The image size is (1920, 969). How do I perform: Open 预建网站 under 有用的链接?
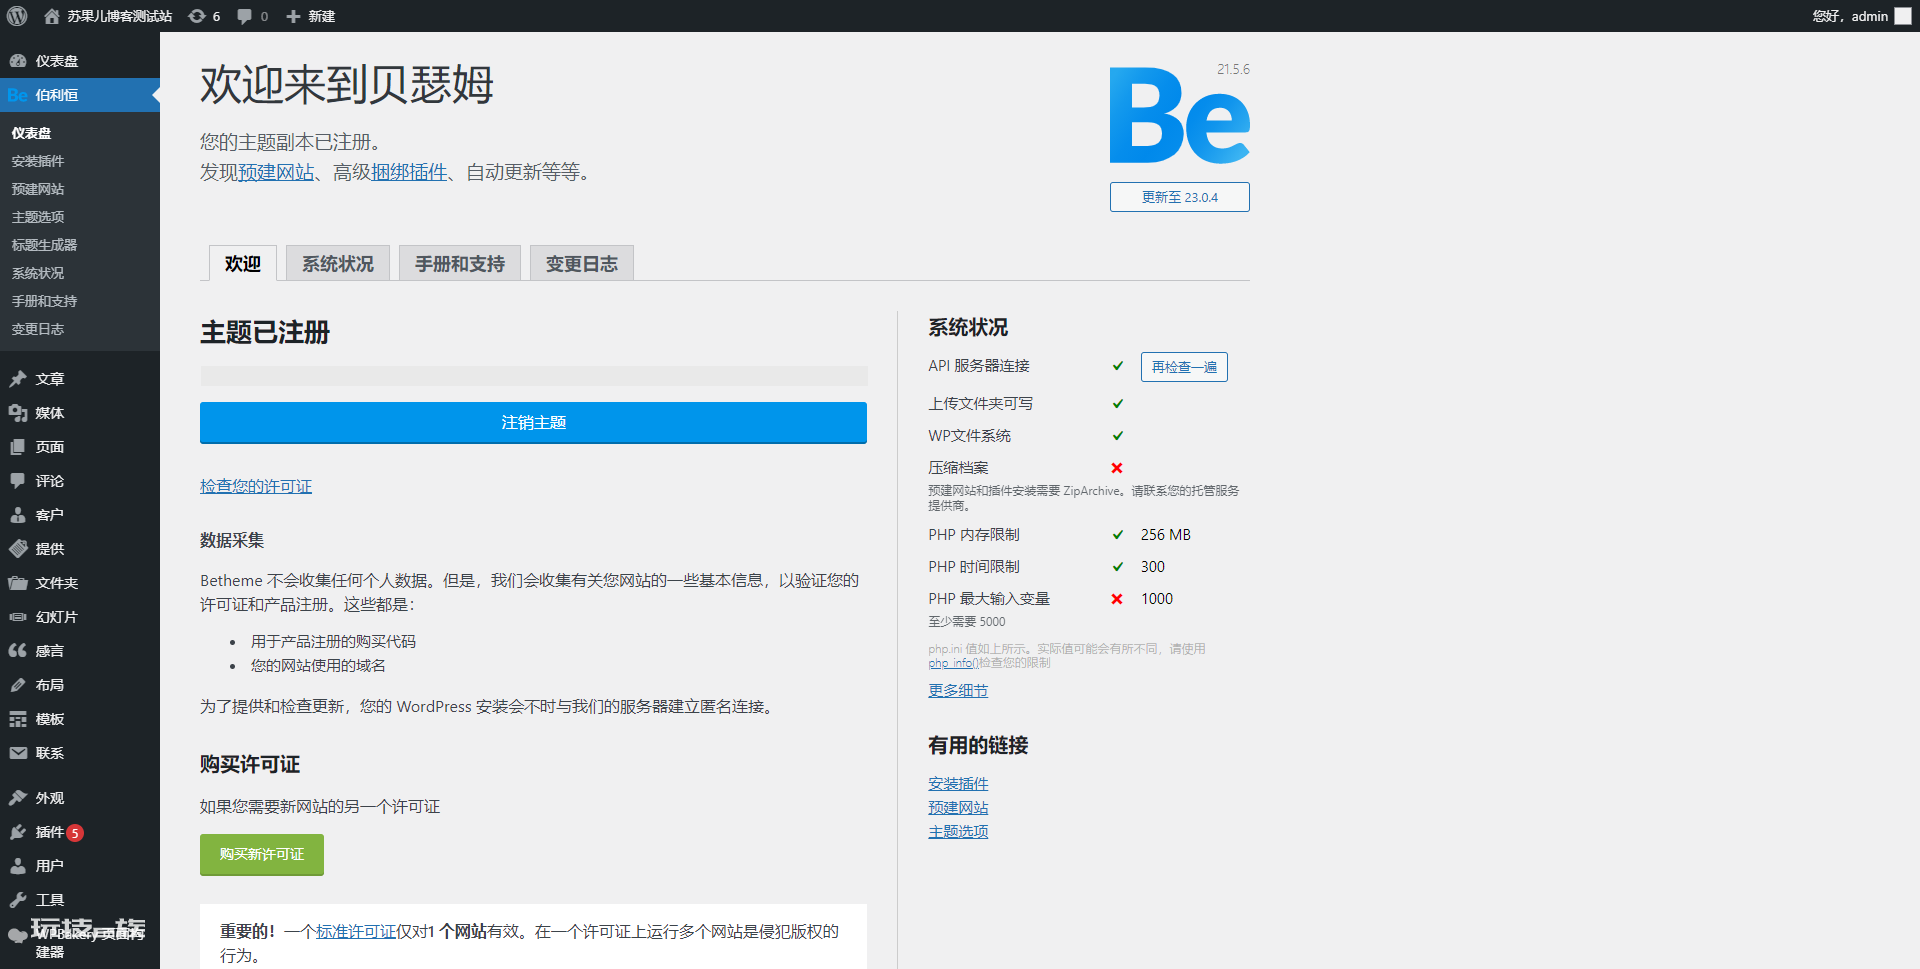click(958, 808)
